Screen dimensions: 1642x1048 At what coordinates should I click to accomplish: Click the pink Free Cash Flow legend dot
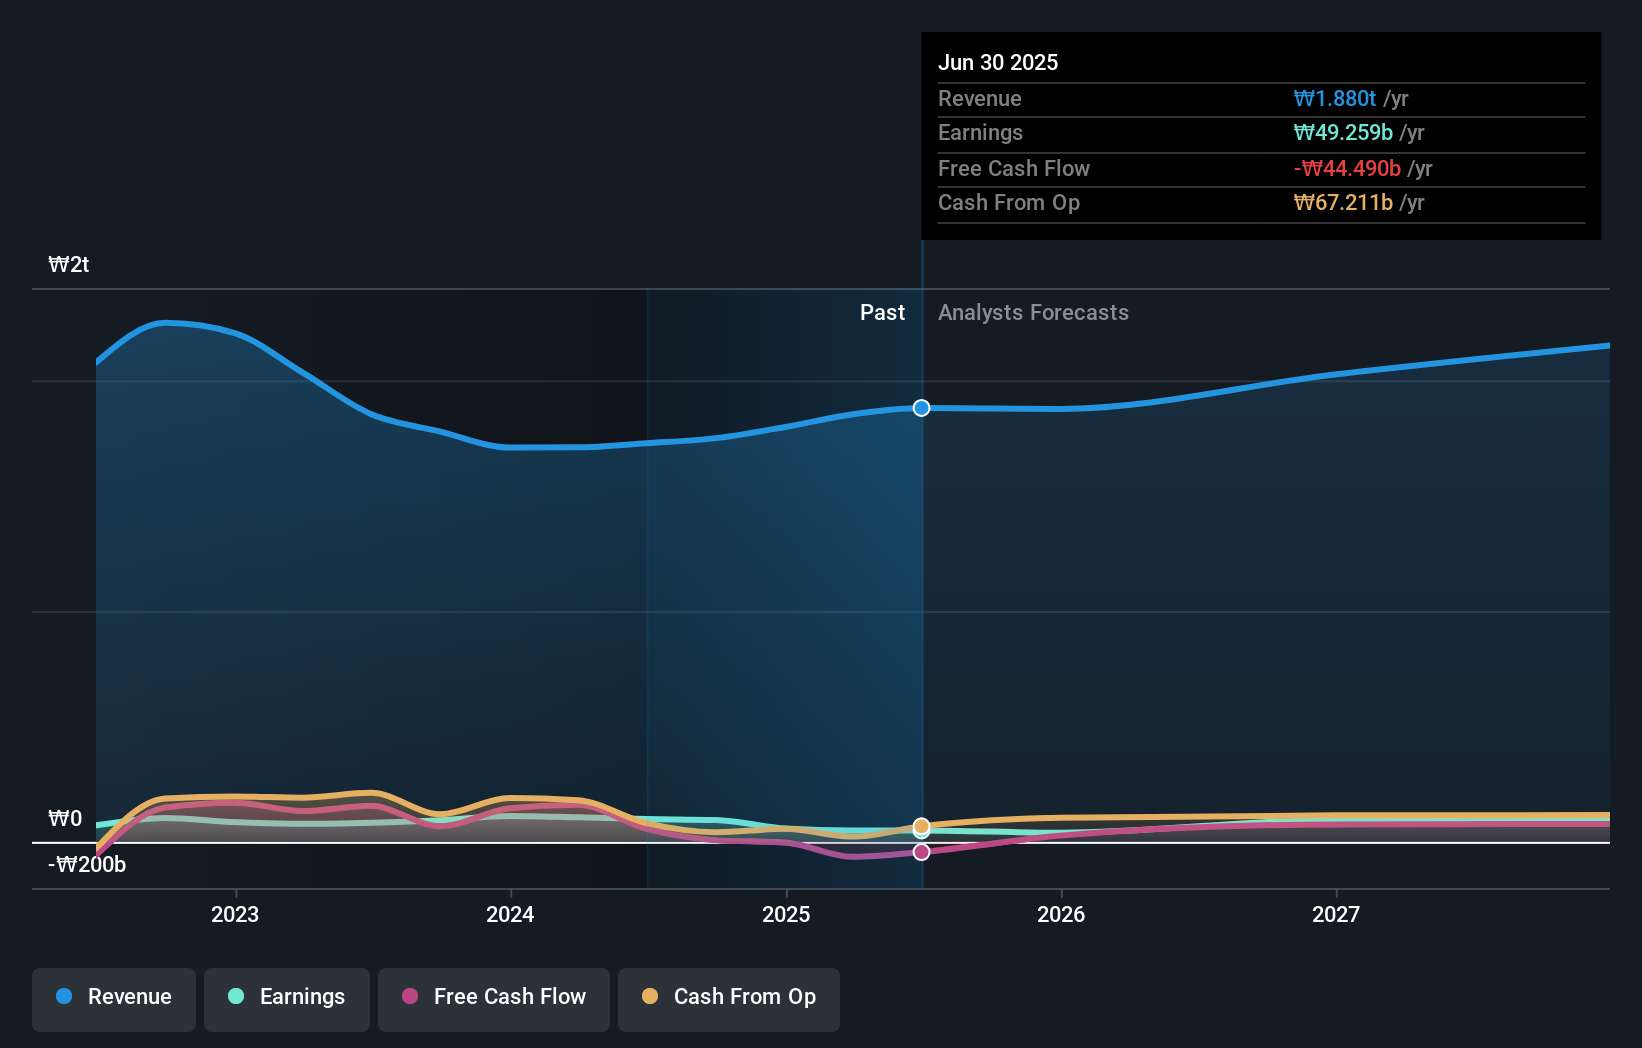click(x=412, y=997)
